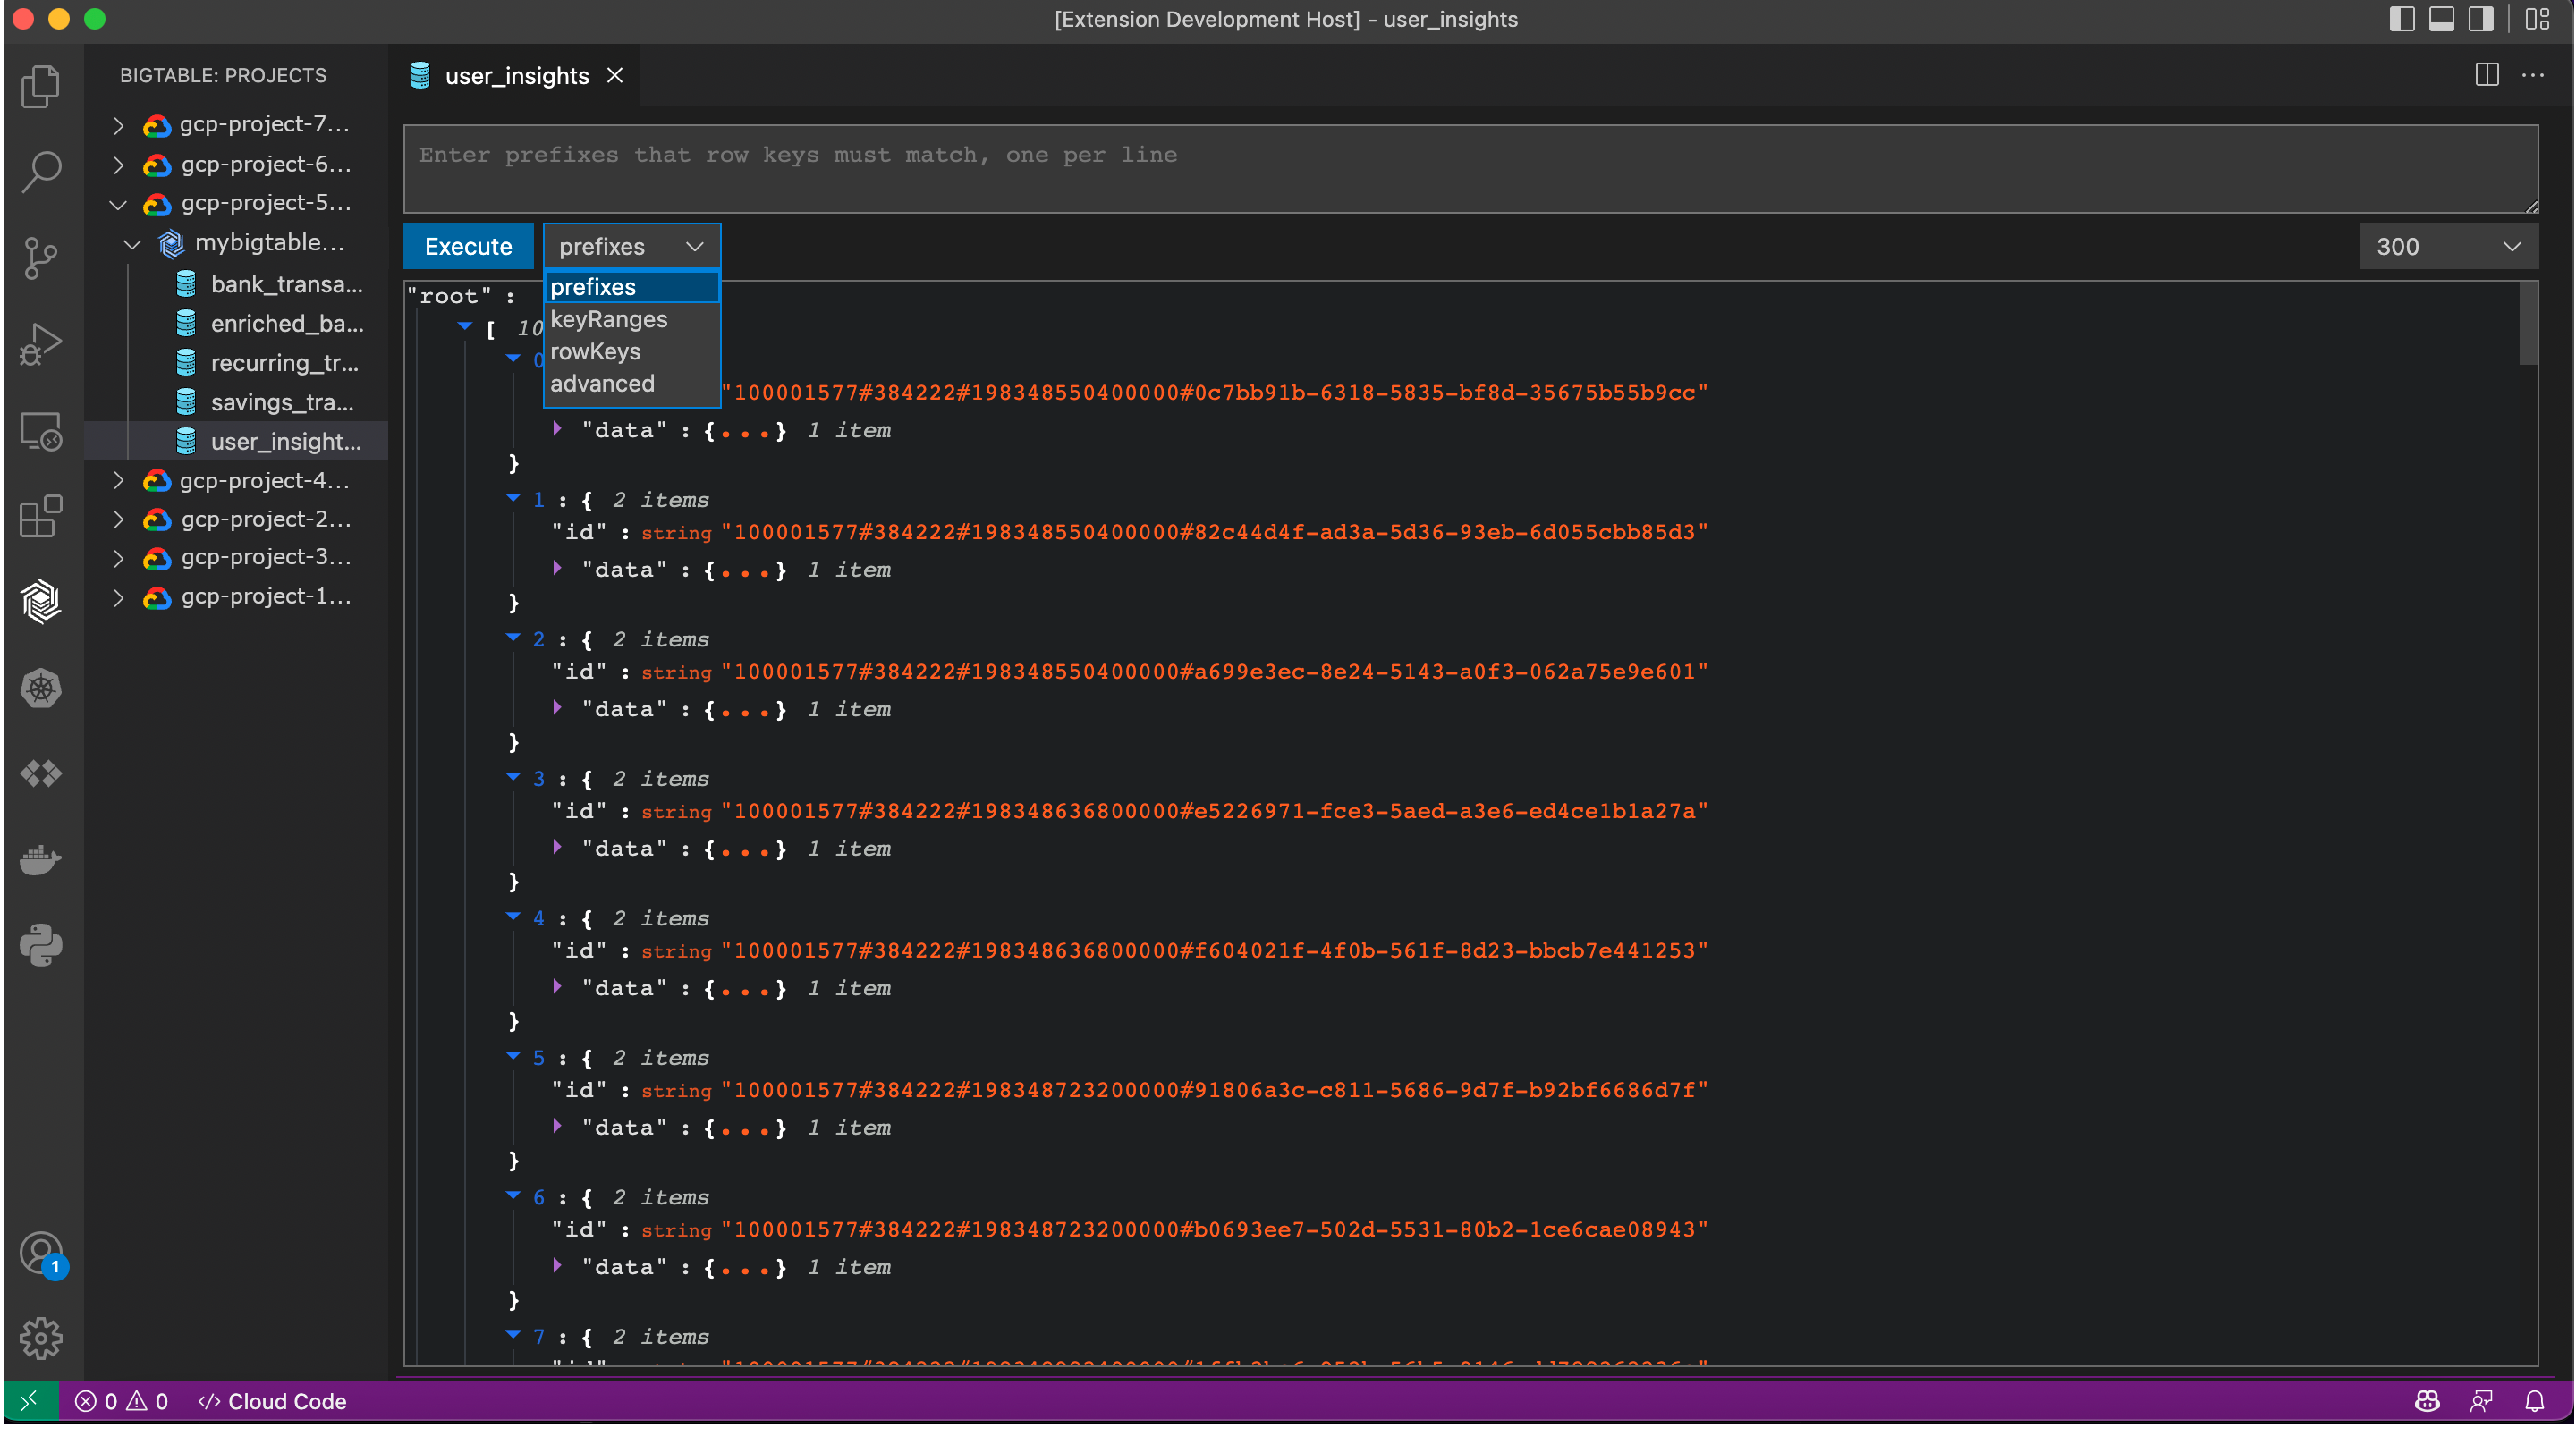Open notifications bell in status bar
Screen dimensions: 2576x1436
point(2534,1402)
